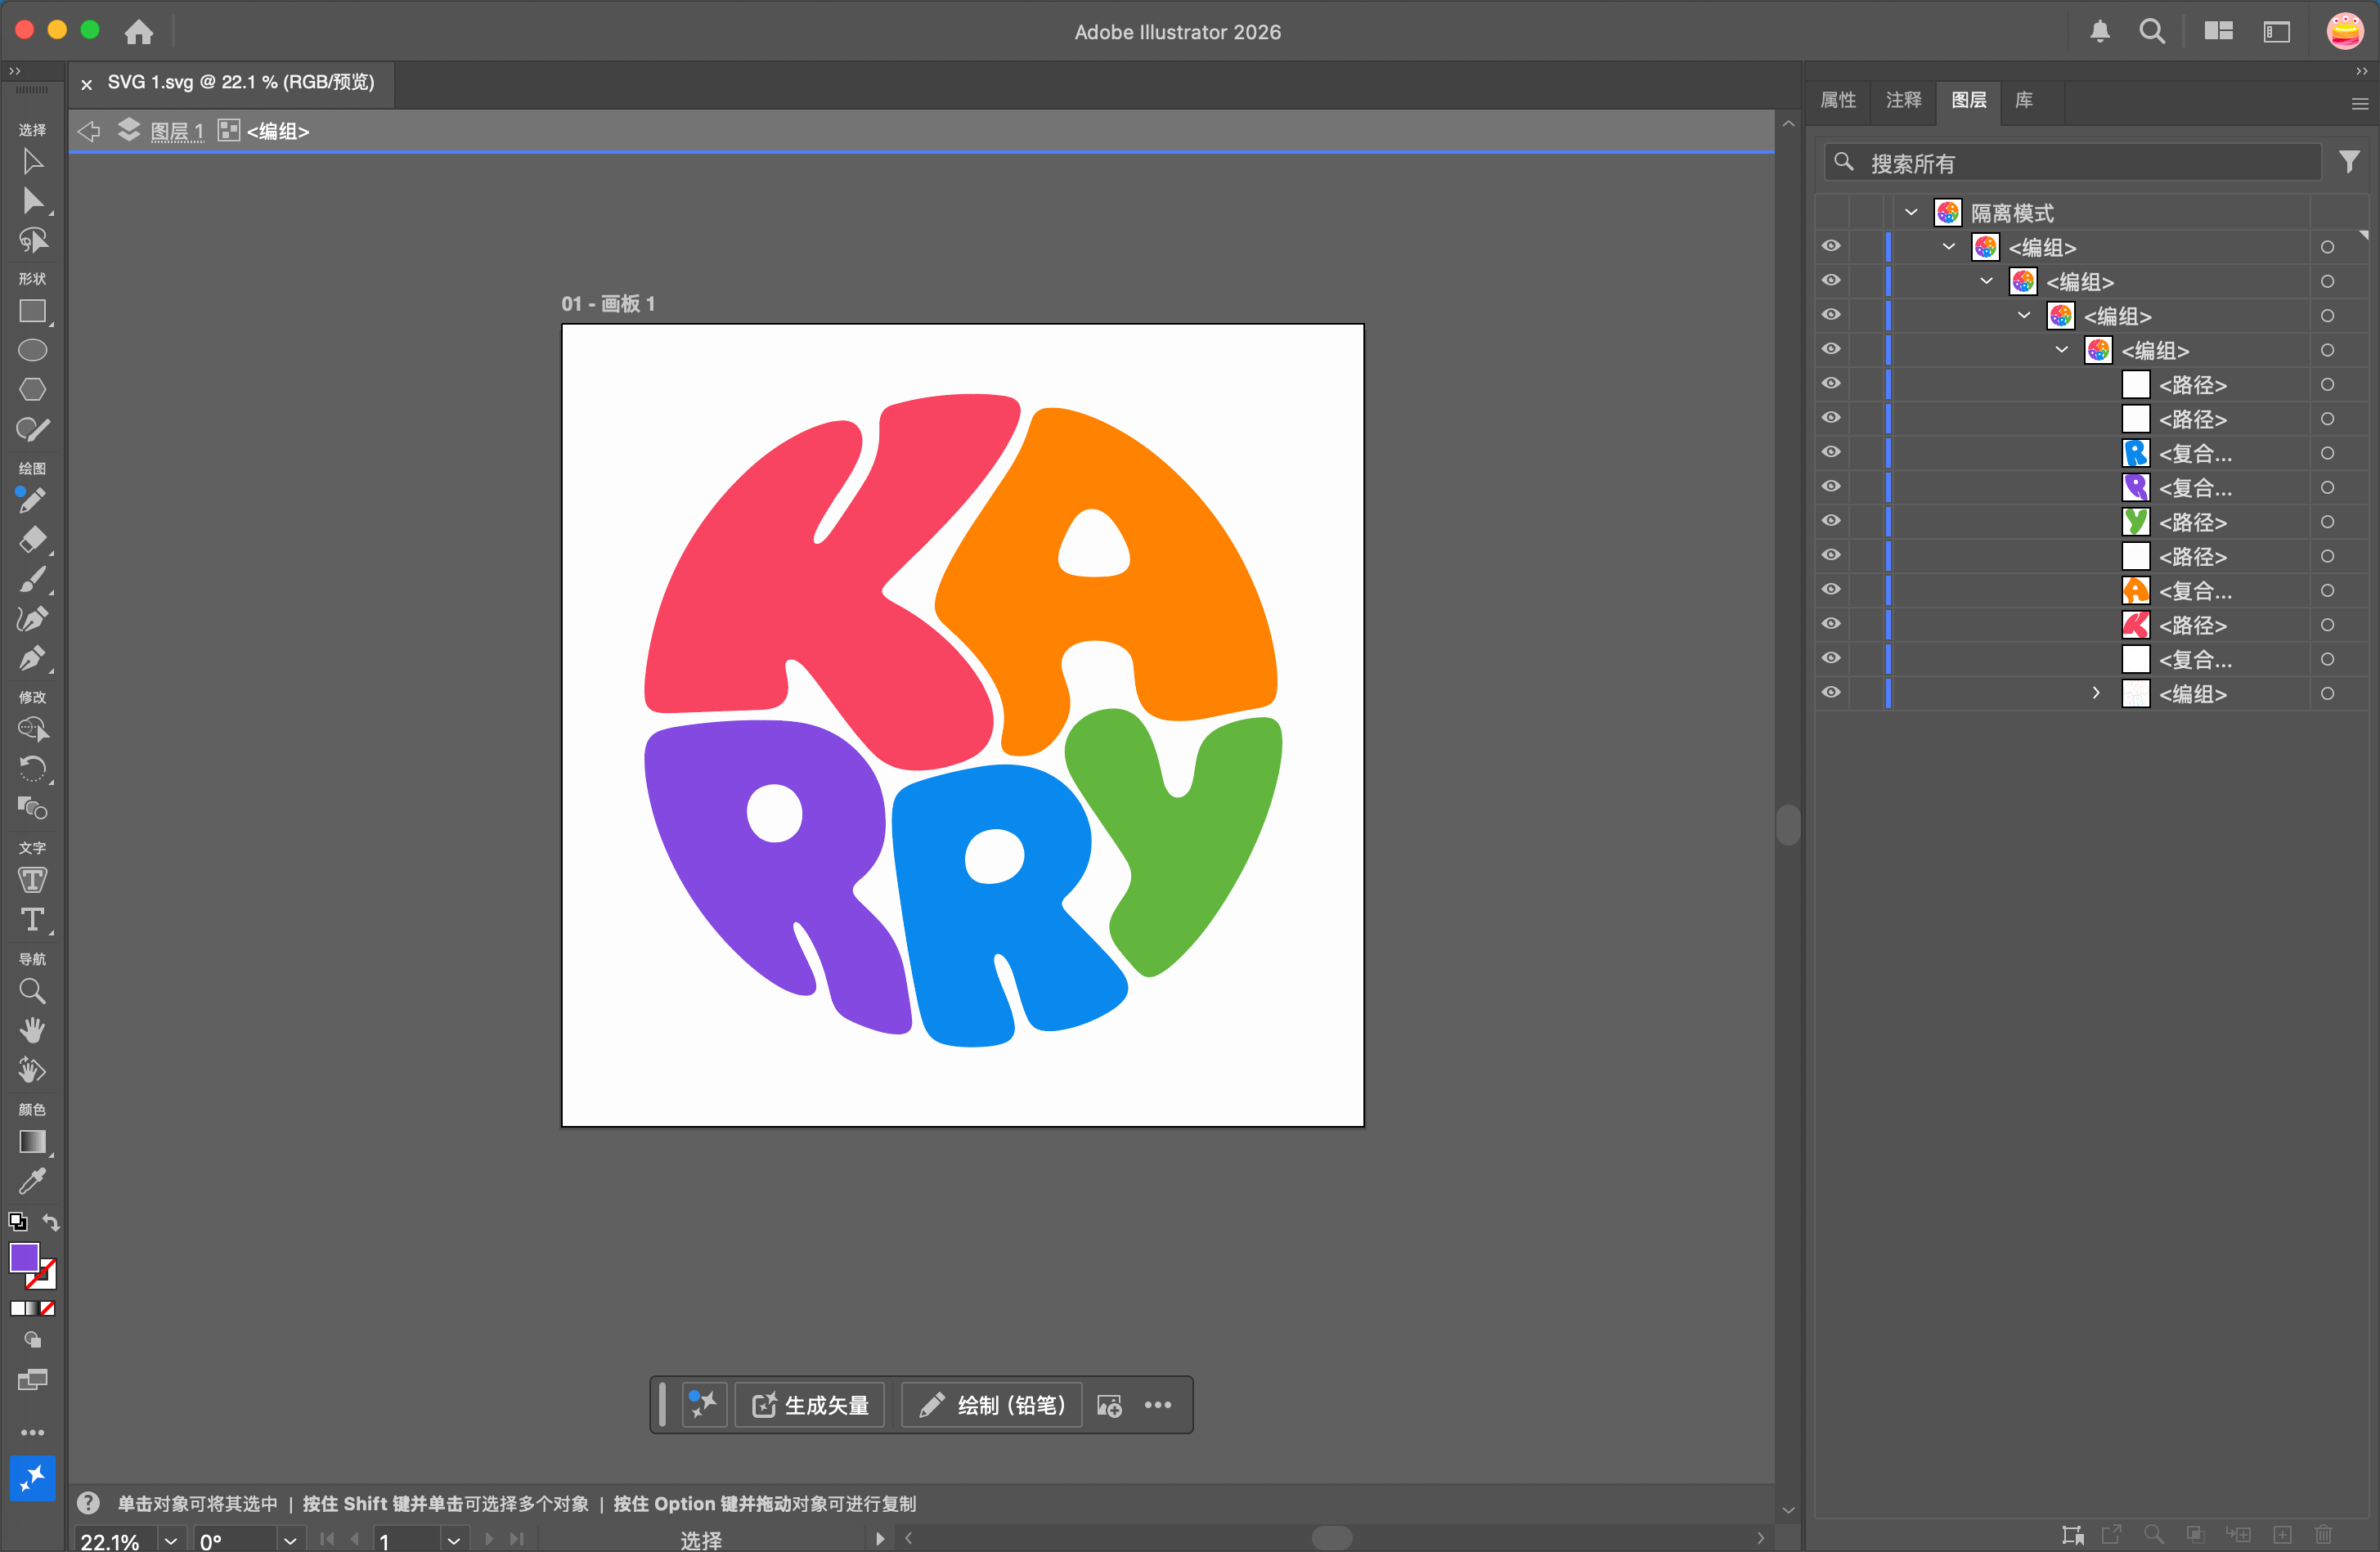
Task: Switch to the 注释 tab
Action: [x=1903, y=100]
